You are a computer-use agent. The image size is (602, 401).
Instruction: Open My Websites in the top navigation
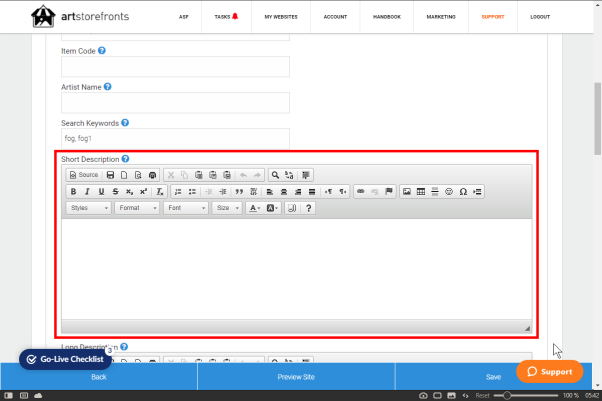click(281, 17)
